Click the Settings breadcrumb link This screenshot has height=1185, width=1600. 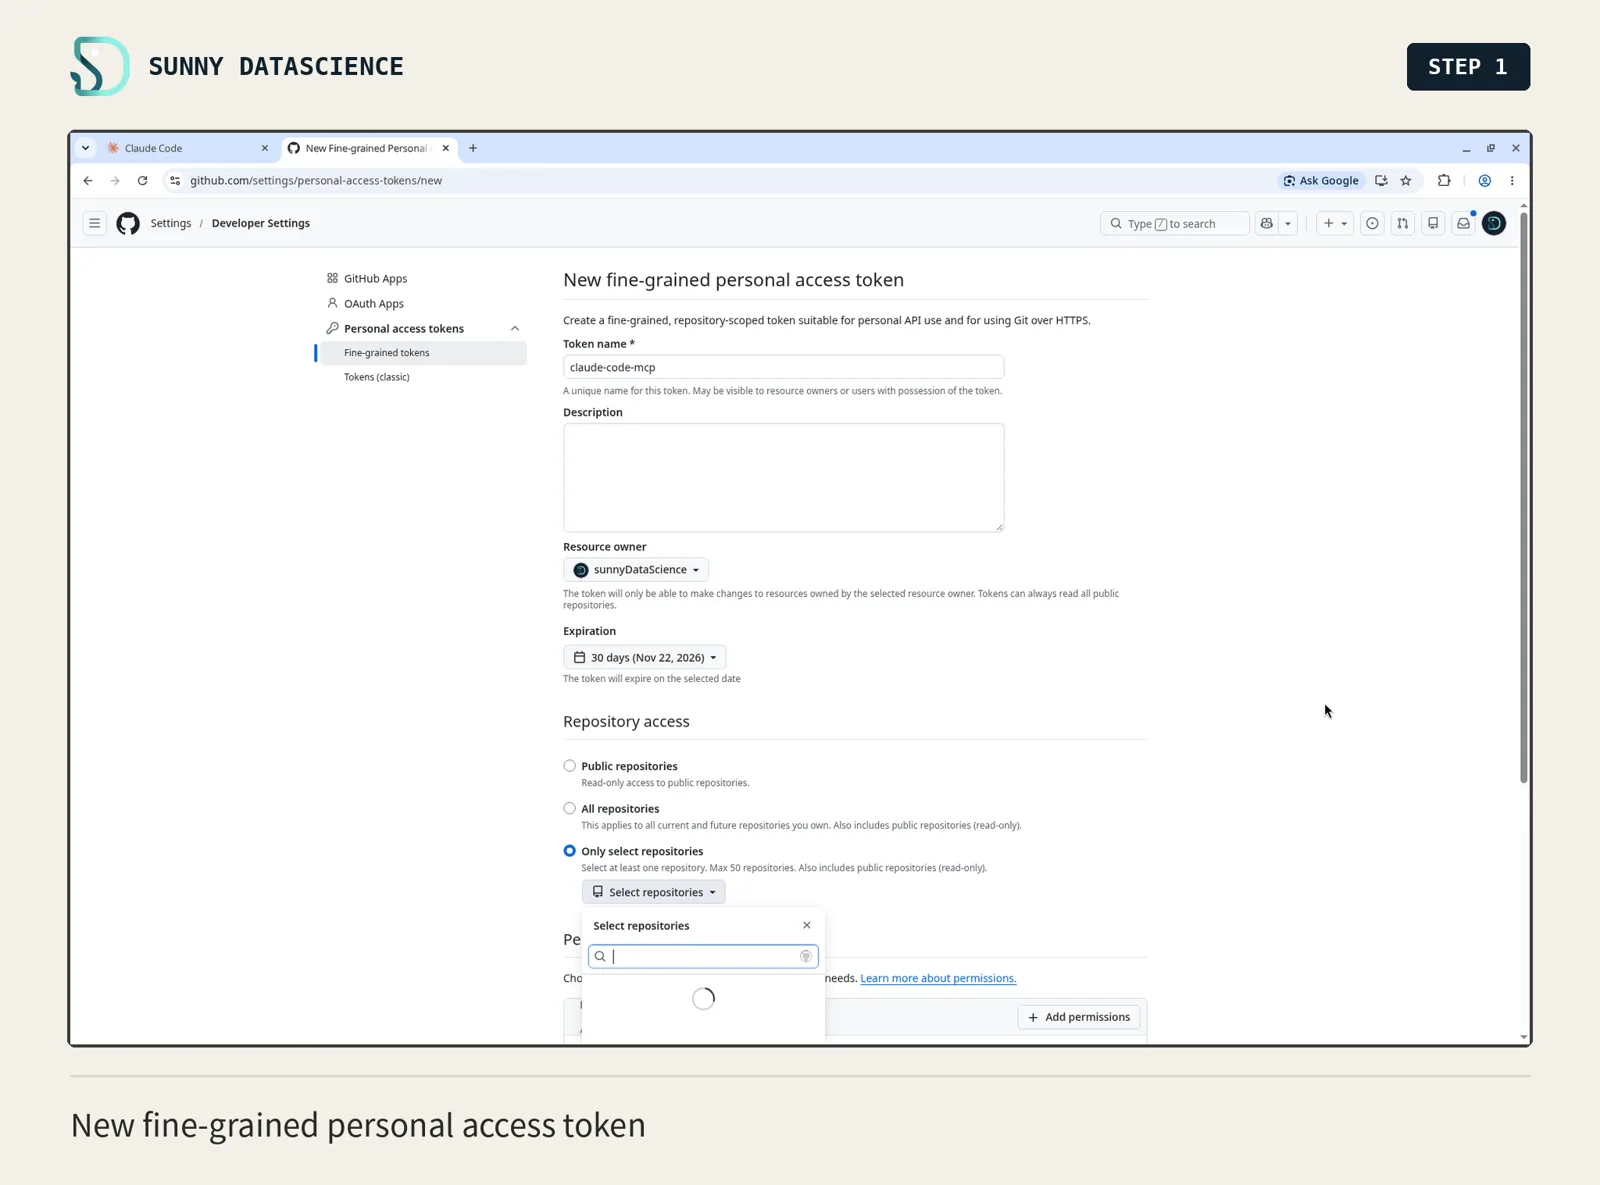(171, 223)
